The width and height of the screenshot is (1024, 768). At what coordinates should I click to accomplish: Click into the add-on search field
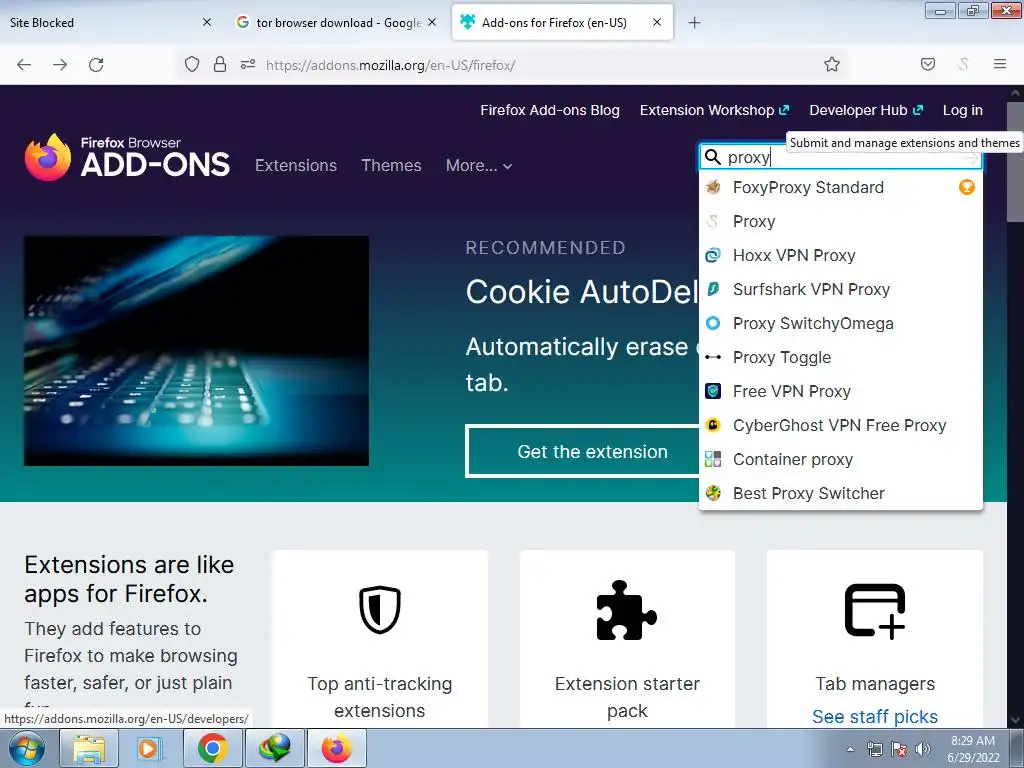tap(842, 157)
